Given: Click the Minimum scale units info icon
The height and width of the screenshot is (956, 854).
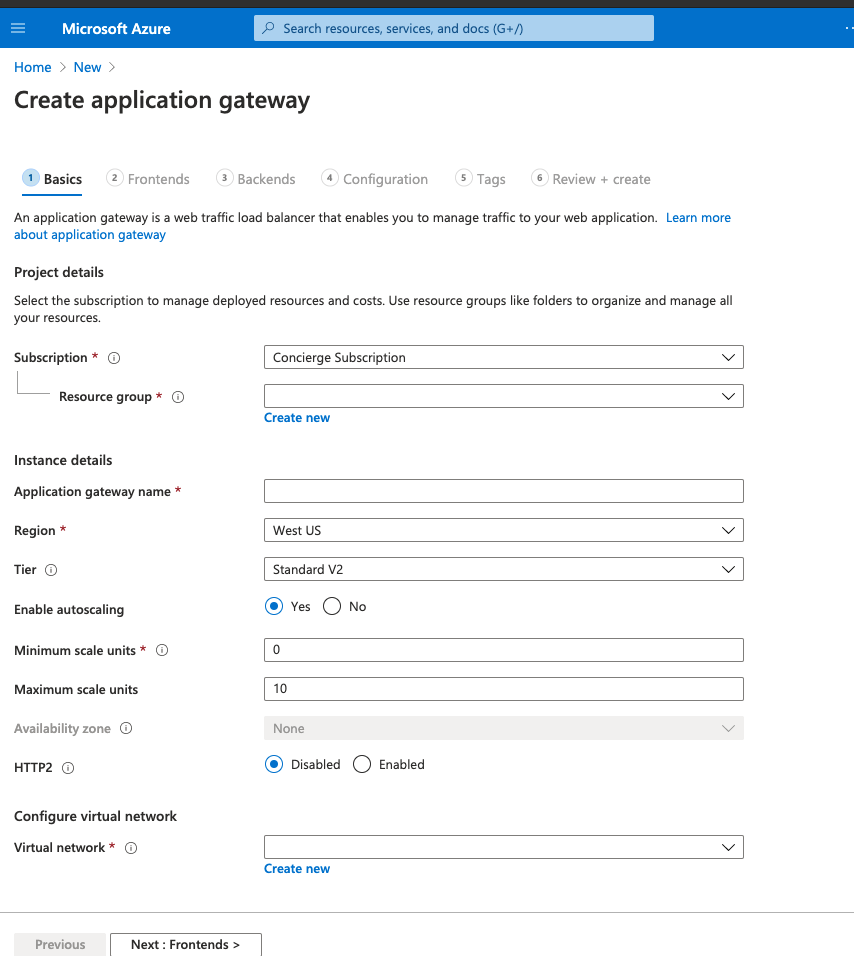Looking at the screenshot, I should [x=161, y=650].
